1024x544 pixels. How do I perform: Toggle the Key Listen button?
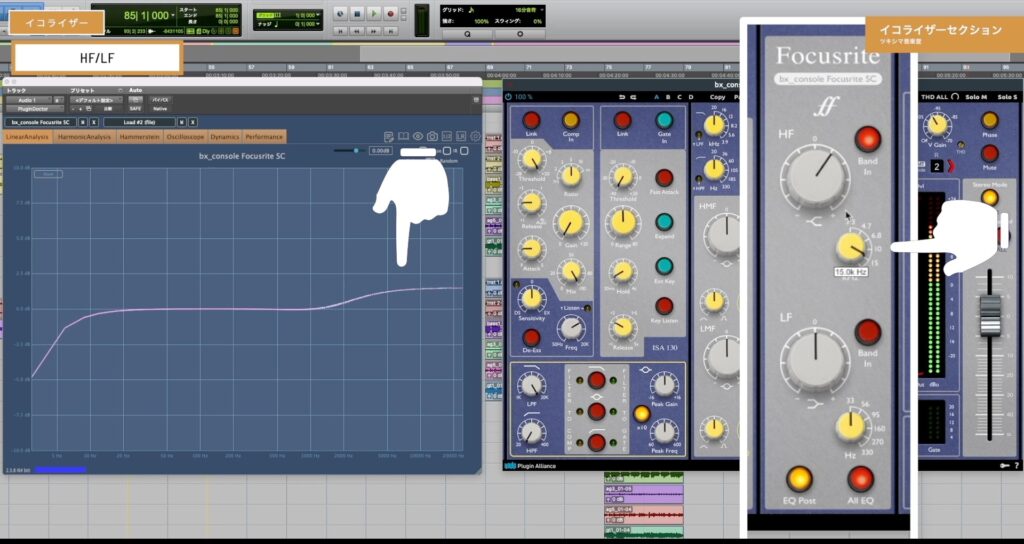664,306
